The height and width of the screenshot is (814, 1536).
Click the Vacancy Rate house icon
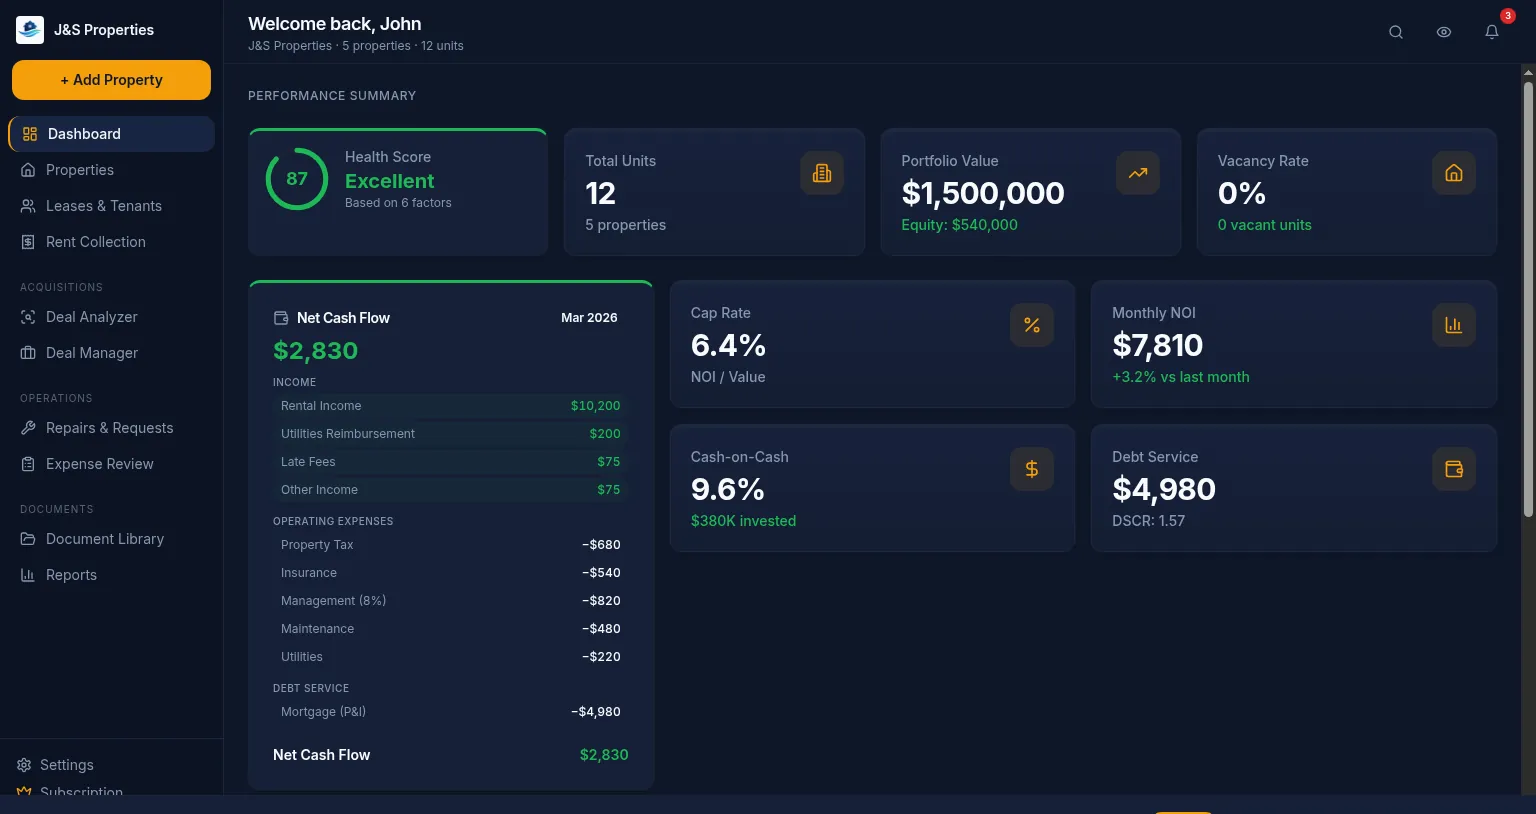(1454, 173)
